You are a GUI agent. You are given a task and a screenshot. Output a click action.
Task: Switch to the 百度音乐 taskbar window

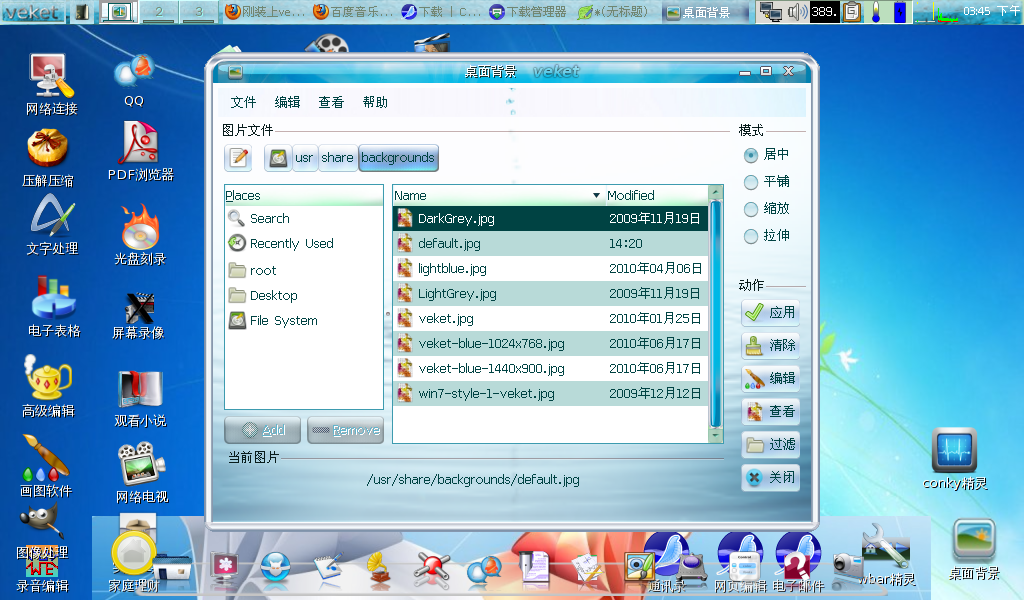(x=353, y=12)
